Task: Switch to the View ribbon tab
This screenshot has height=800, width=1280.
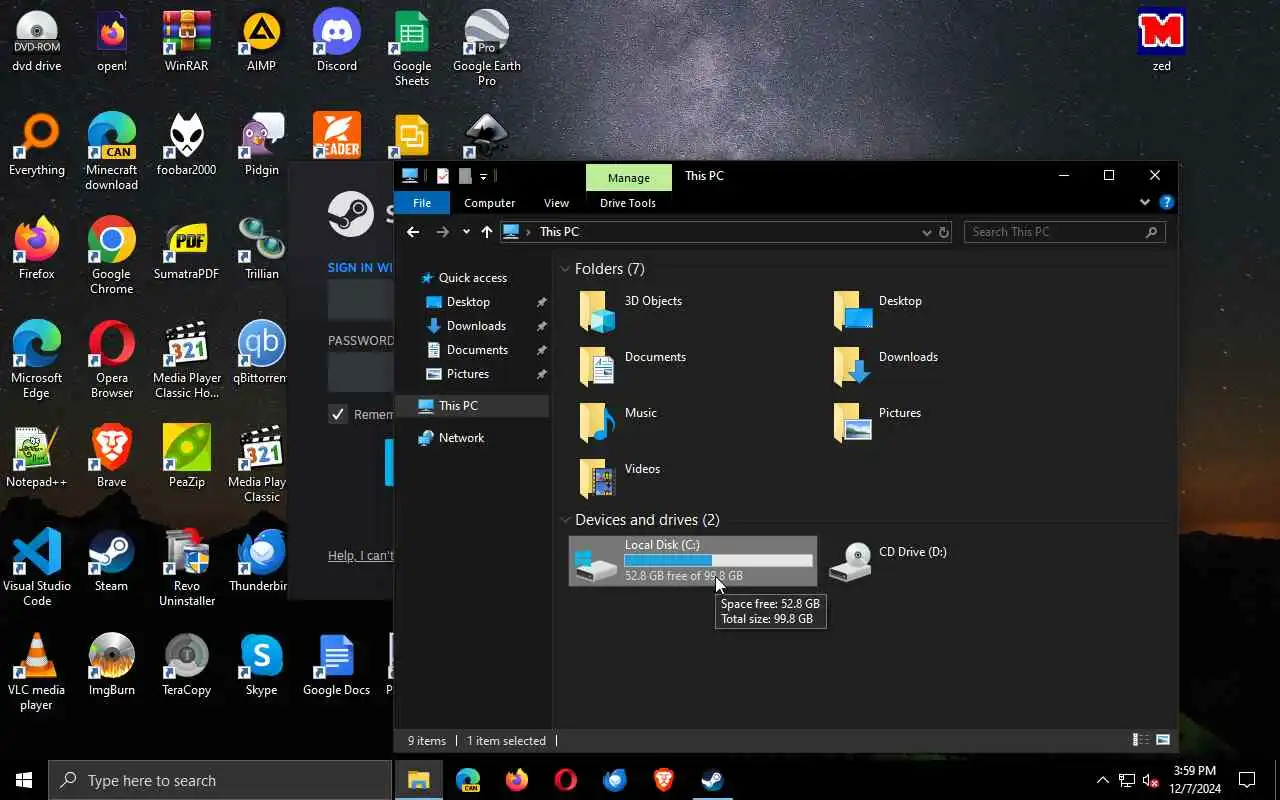Action: click(x=556, y=202)
